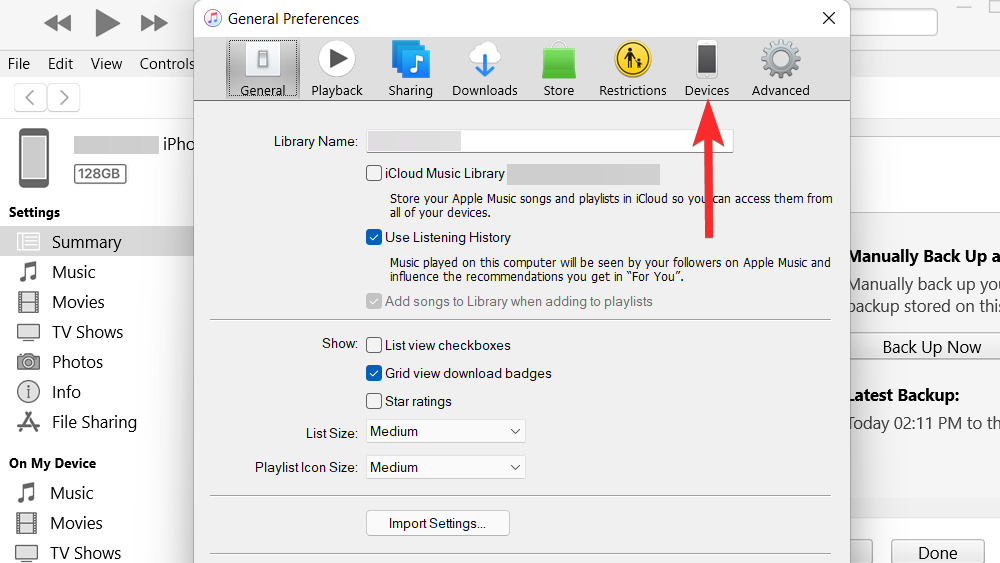Expand the List Size dropdown
Image resolution: width=1000 pixels, height=563 pixels.
[445, 431]
